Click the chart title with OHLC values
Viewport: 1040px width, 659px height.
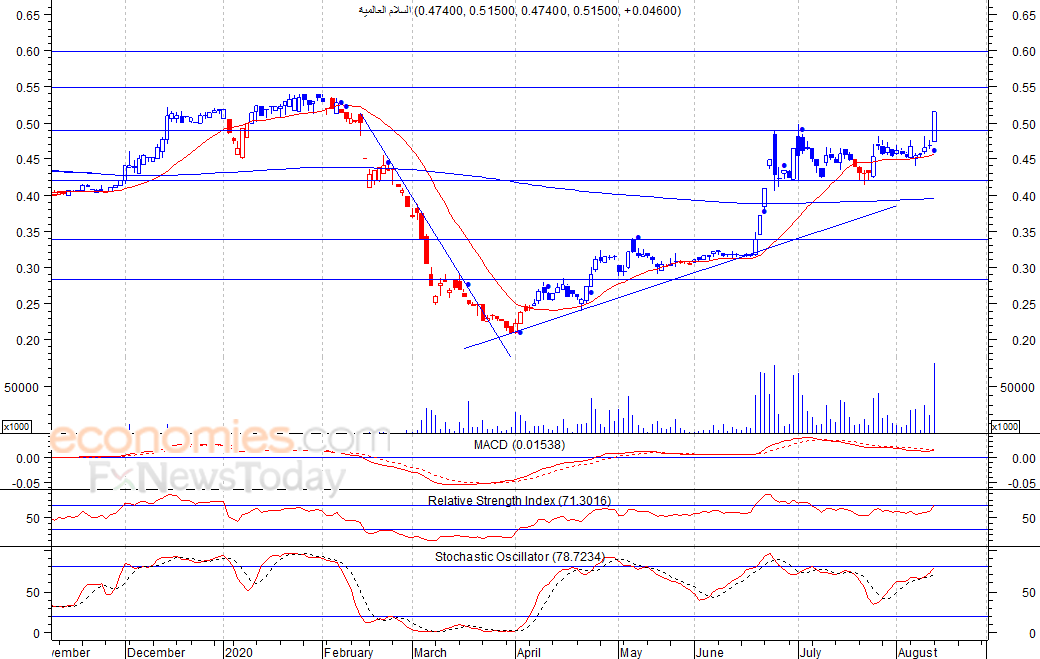click(x=519, y=10)
